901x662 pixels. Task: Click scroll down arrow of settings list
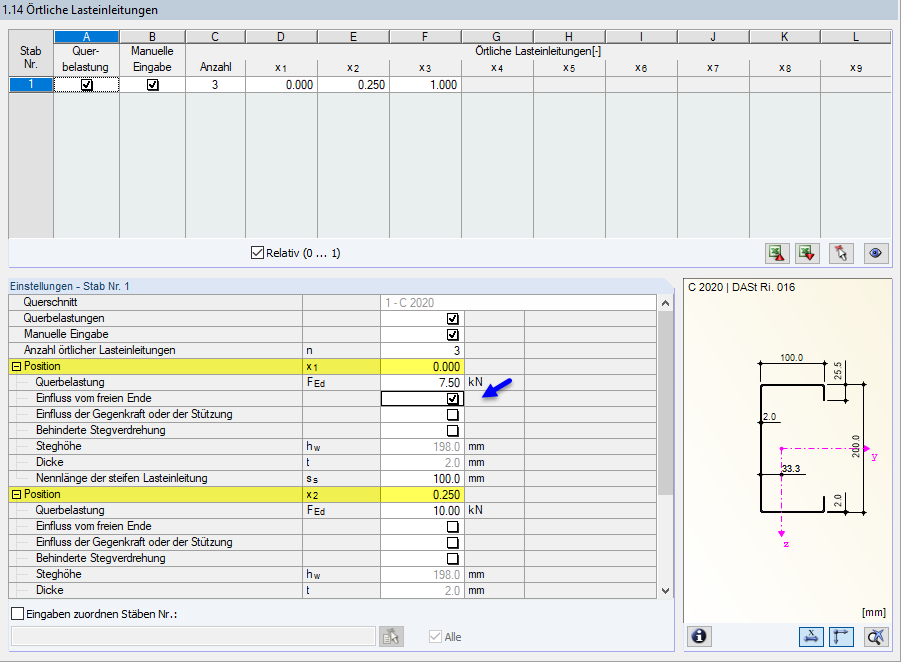pos(665,590)
